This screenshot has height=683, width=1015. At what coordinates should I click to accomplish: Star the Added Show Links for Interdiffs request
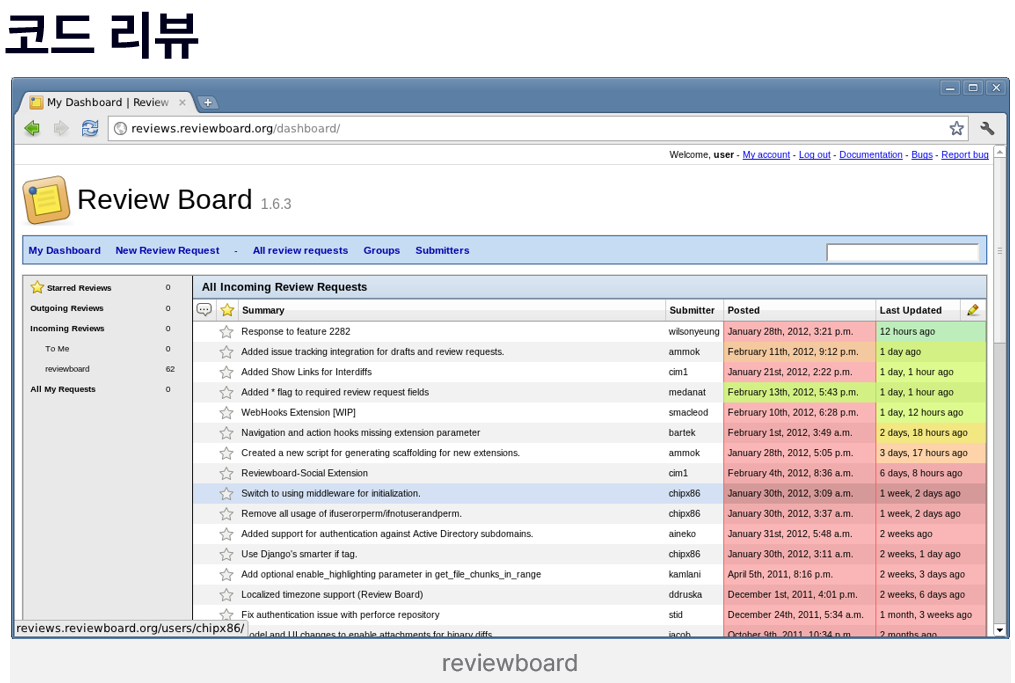point(226,372)
